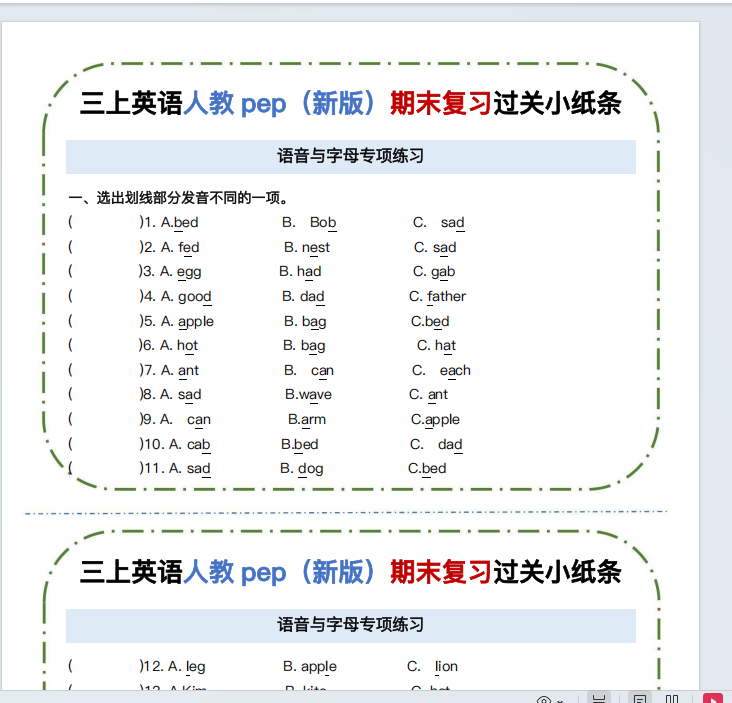Select 'sad' in question 11 option A
This screenshot has width=732, height=703.
[198, 469]
